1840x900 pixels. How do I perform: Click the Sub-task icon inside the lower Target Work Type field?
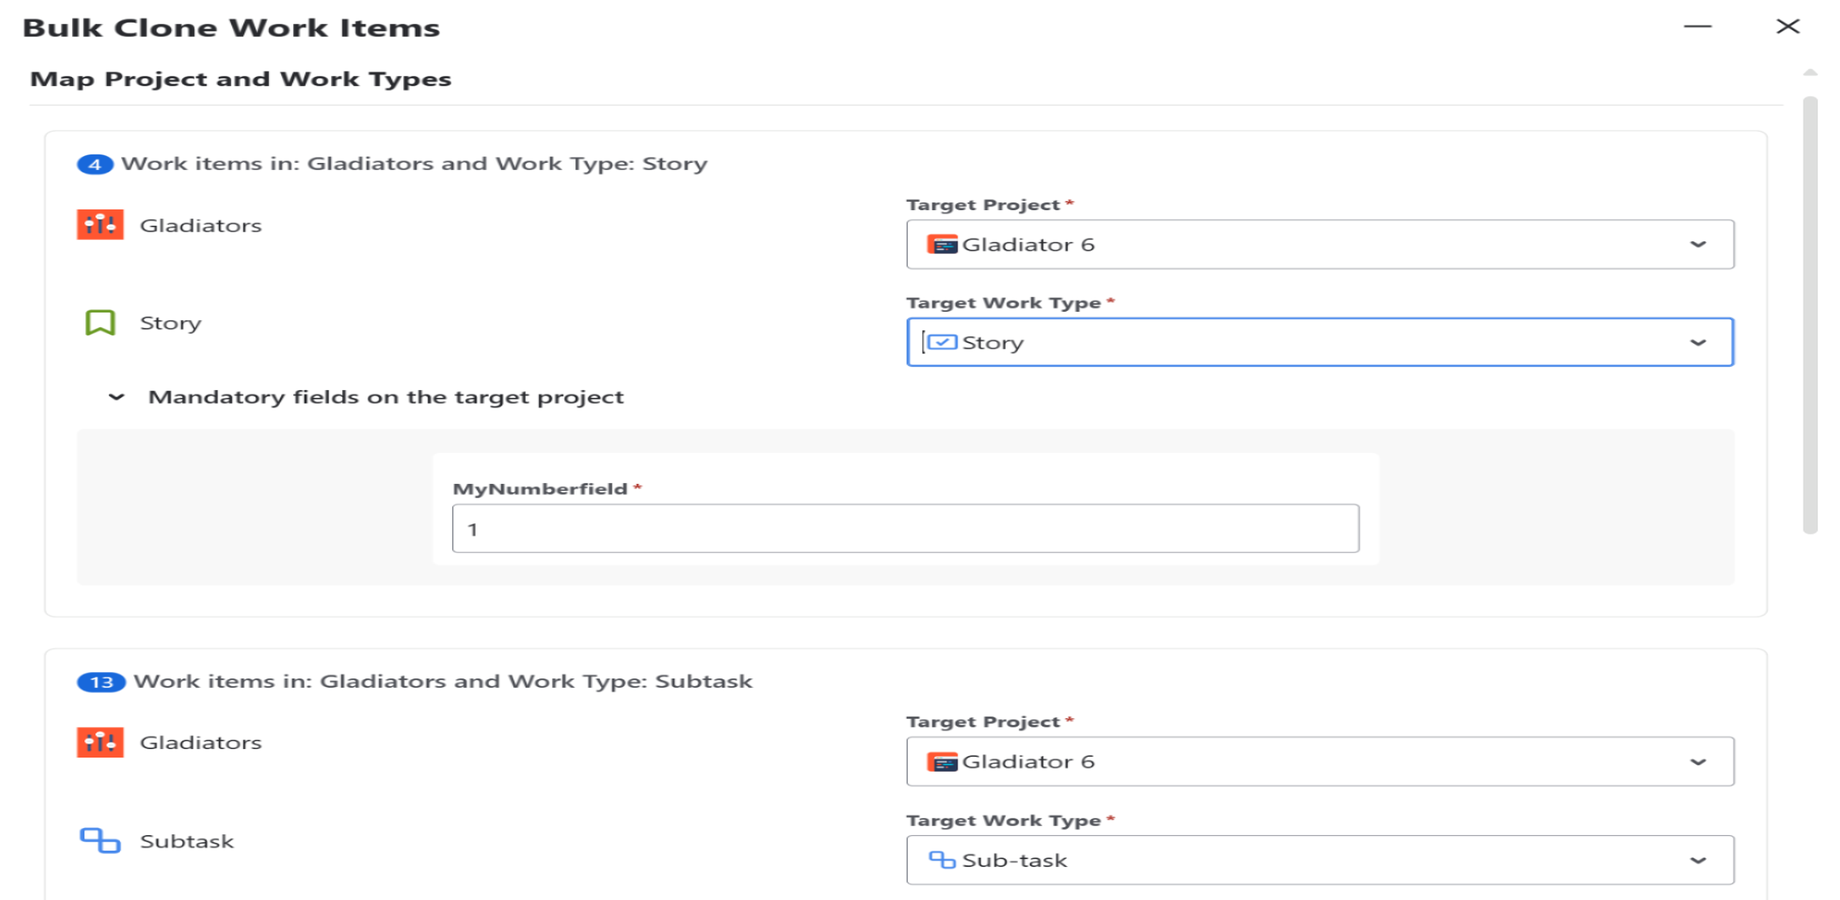pyautogui.click(x=941, y=859)
